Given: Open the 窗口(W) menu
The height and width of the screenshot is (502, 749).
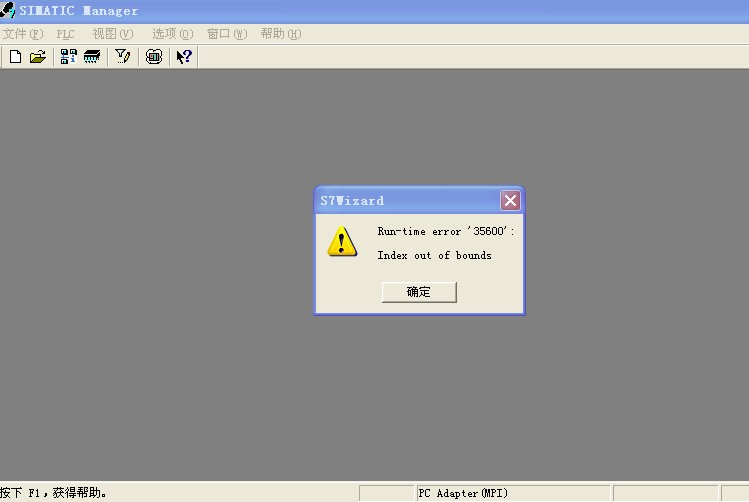Looking at the screenshot, I should [227, 34].
